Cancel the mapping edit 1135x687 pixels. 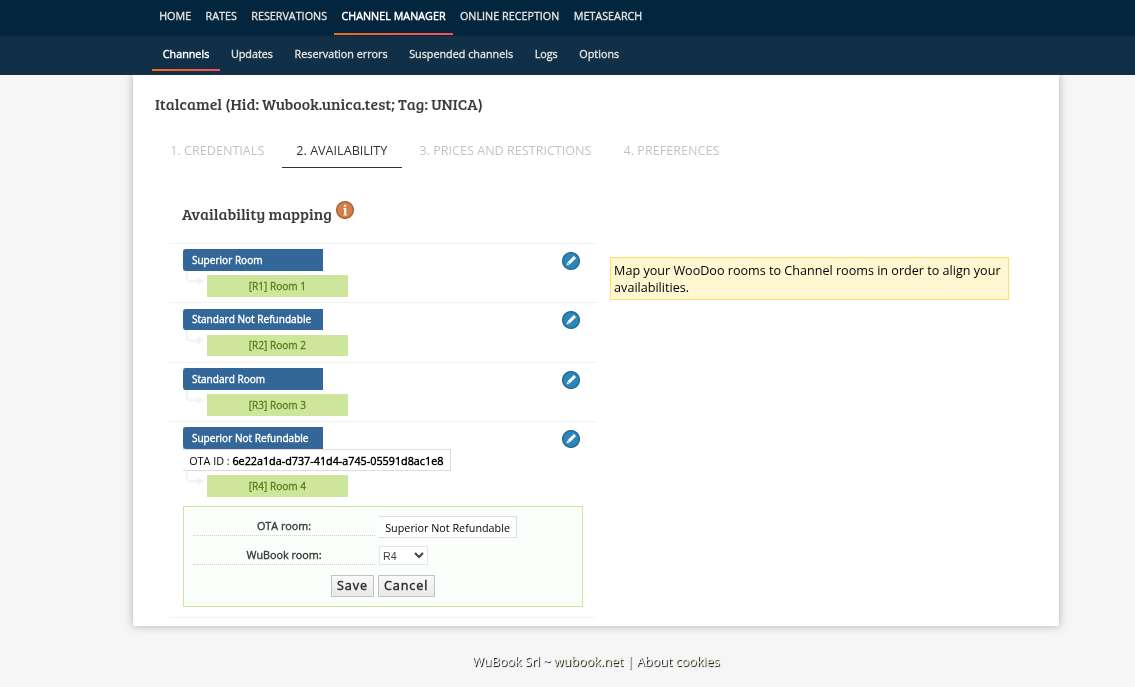(x=405, y=586)
